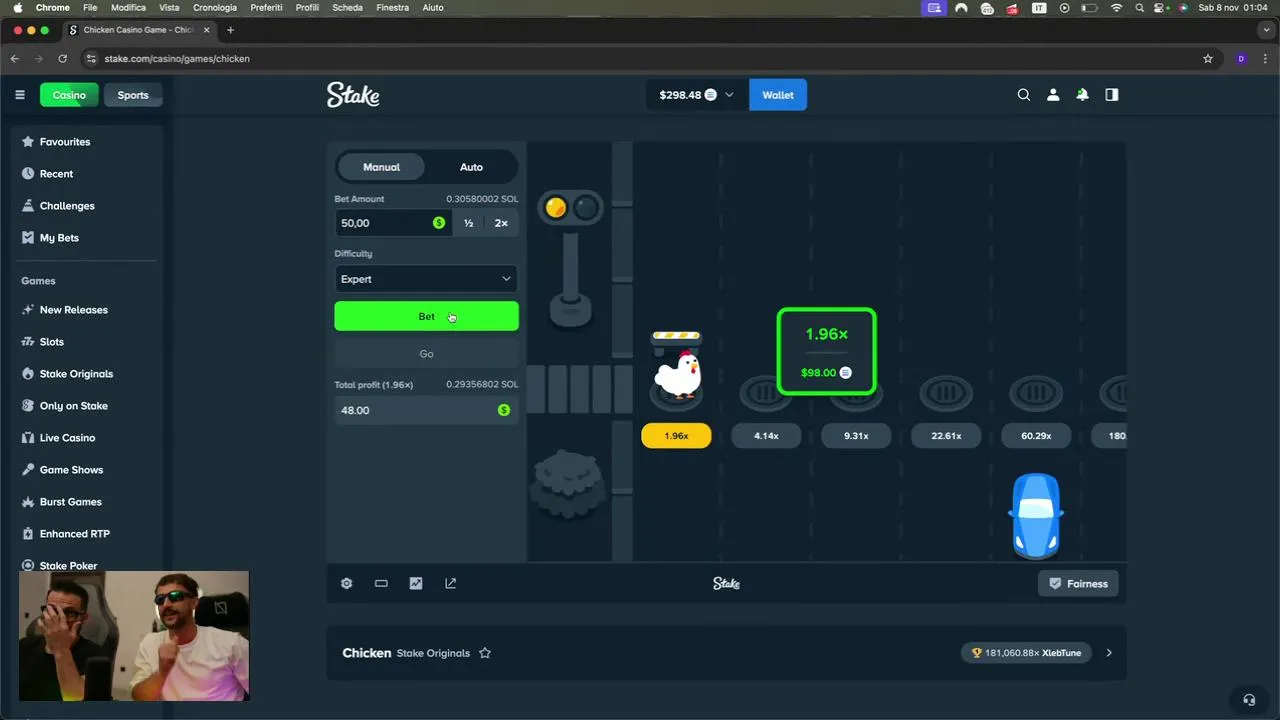Image resolution: width=1280 pixels, height=720 pixels.
Task: Click the browser address bar URL
Action: (x=177, y=59)
